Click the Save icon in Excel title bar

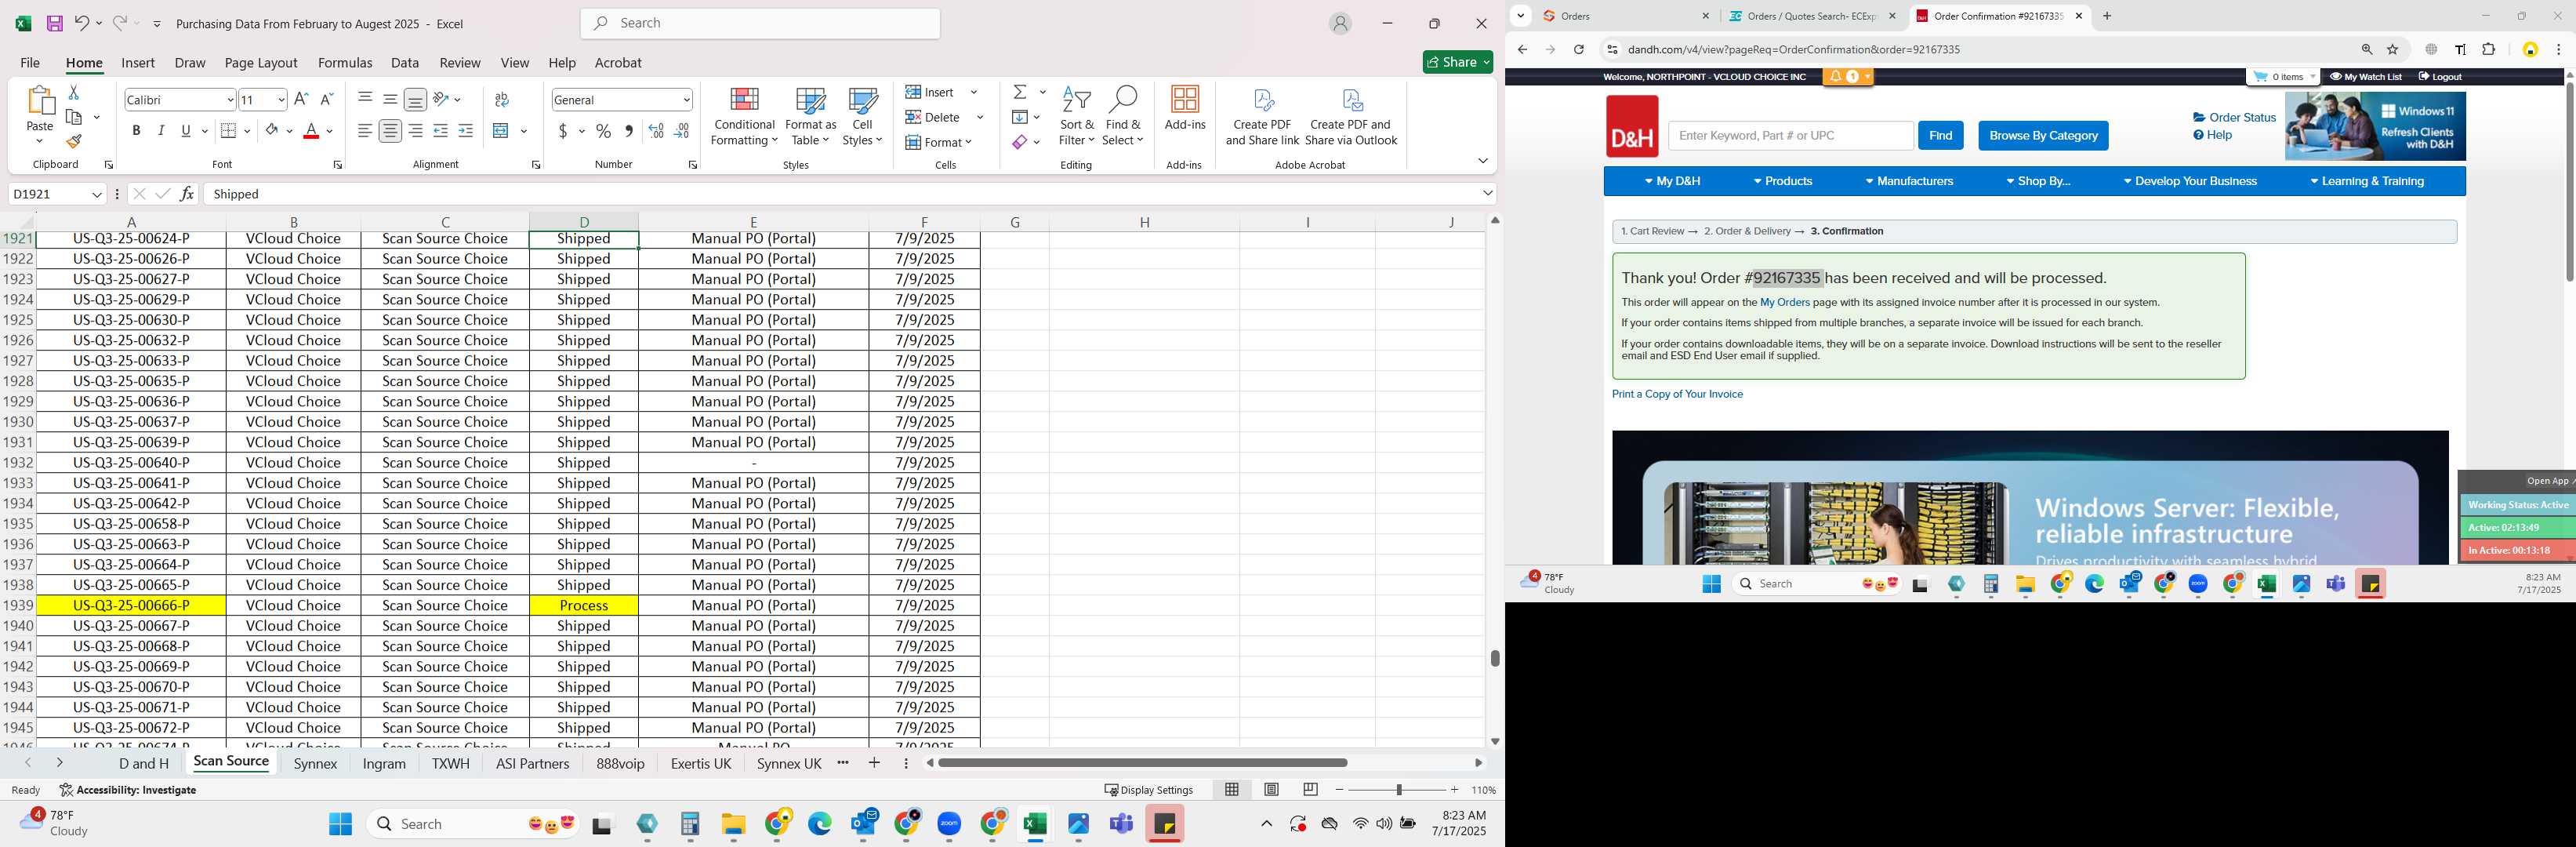click(55, 23)
